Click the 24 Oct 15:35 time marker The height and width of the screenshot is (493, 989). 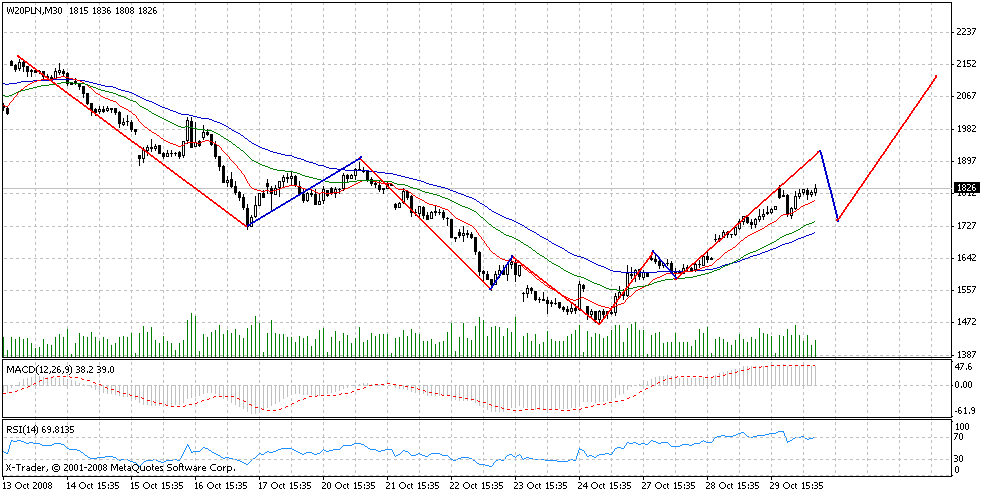(x=603, y=484)
